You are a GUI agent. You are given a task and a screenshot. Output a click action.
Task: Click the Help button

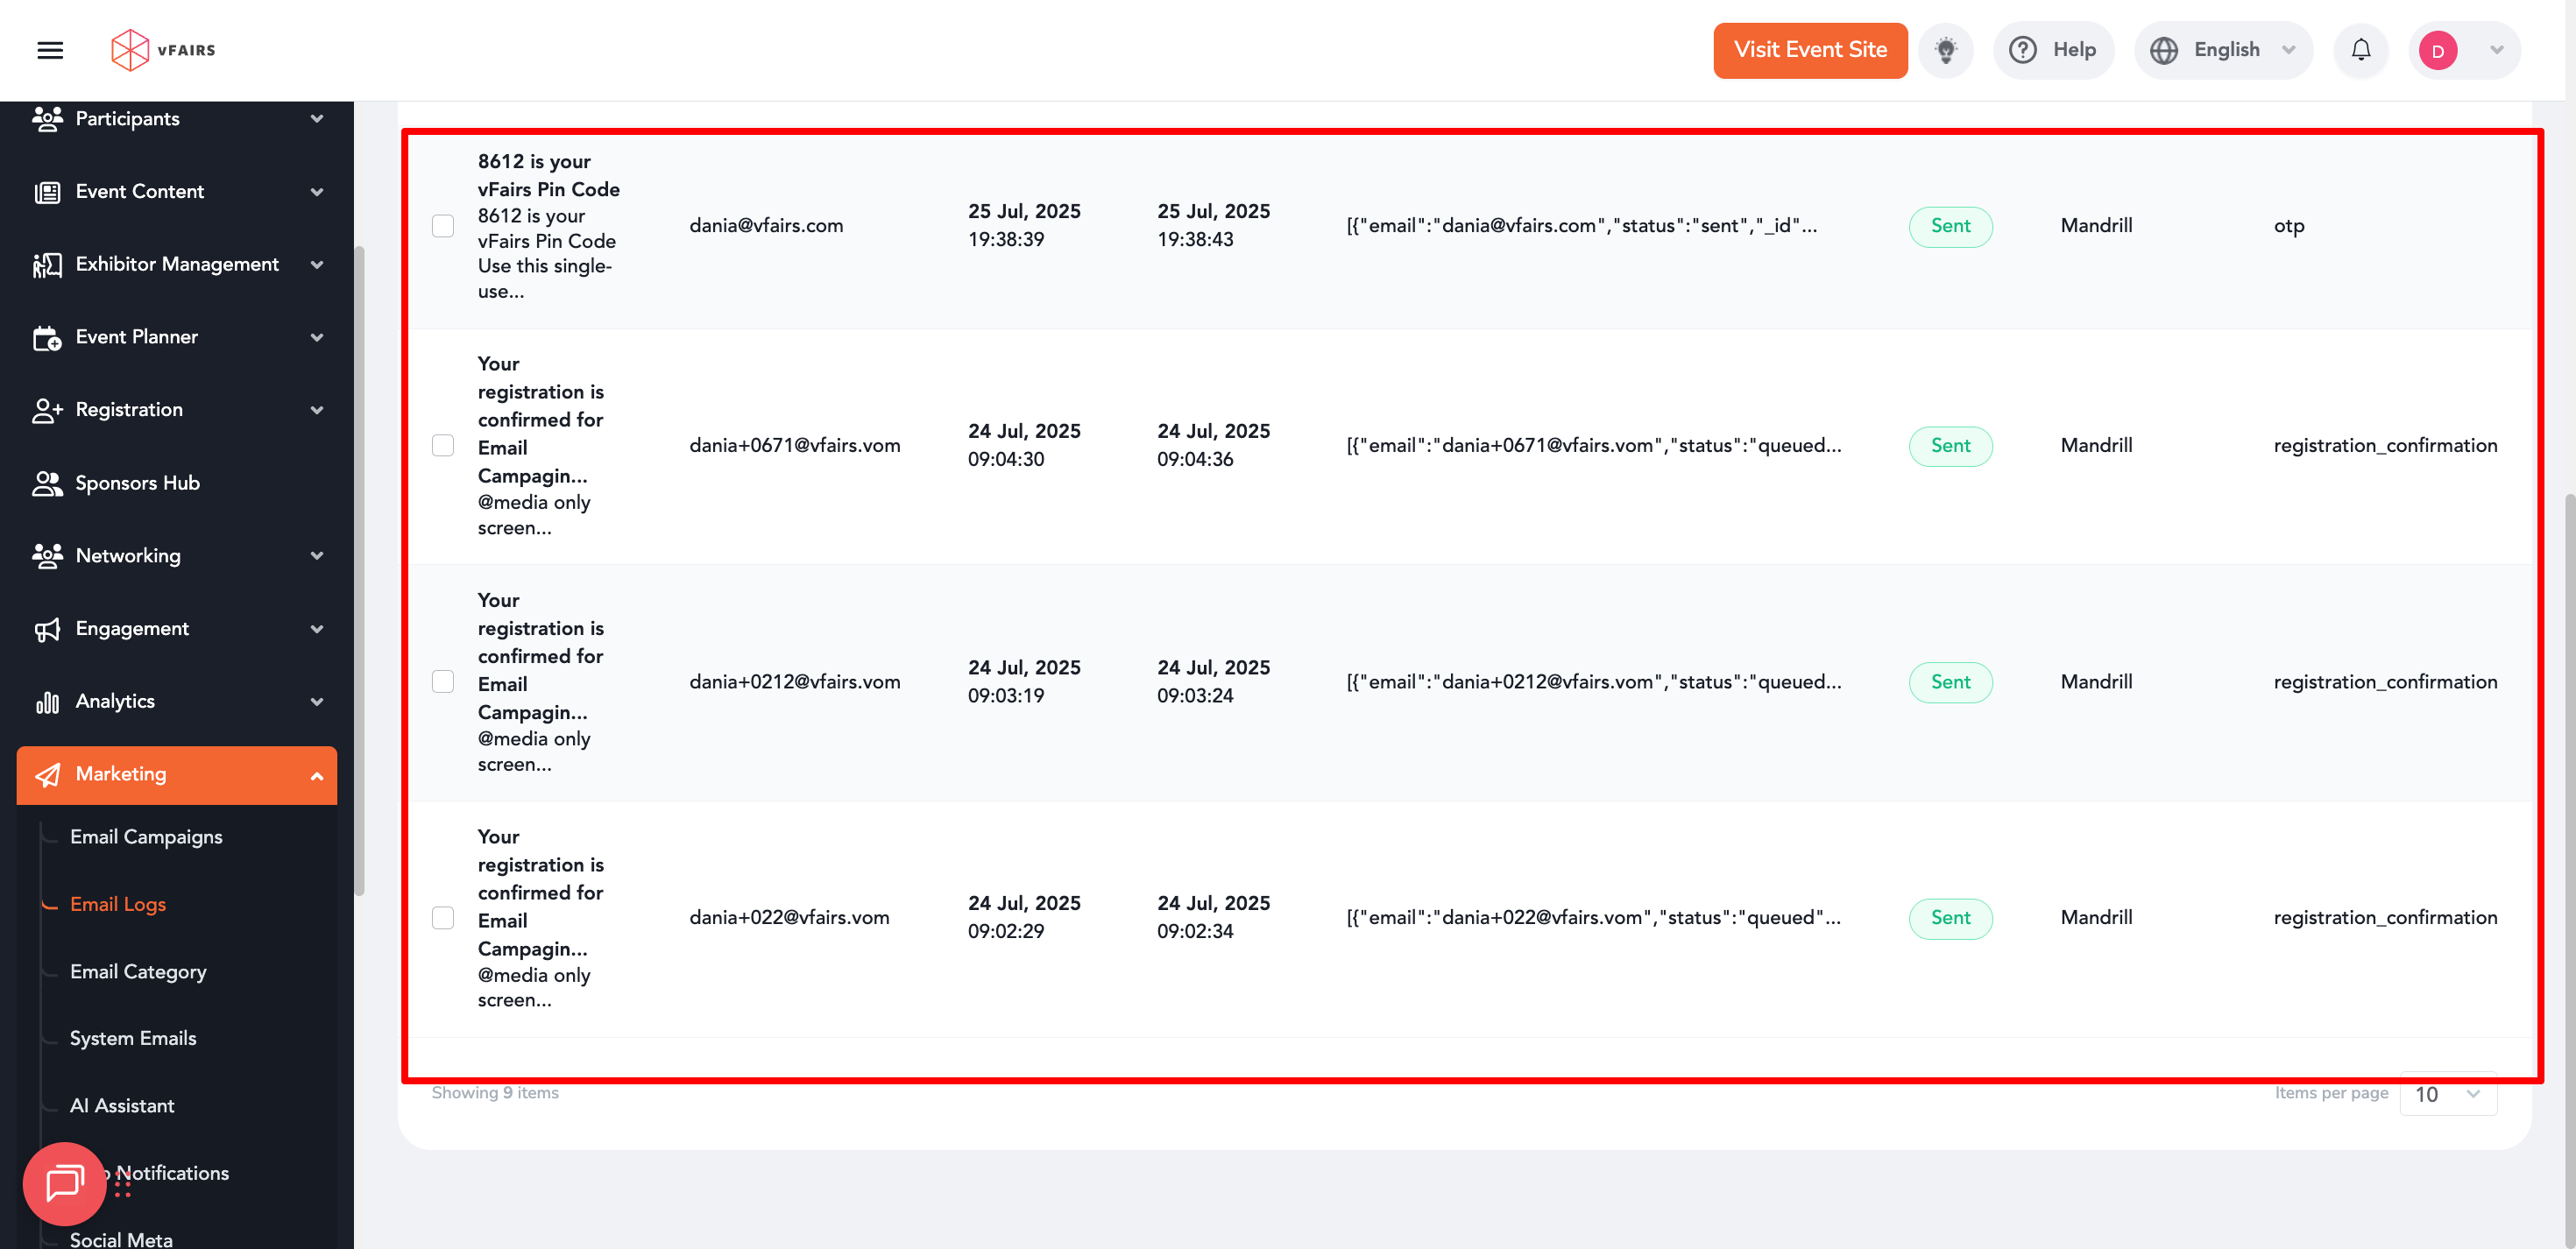pyautogui.click(x=2052, y=50)
